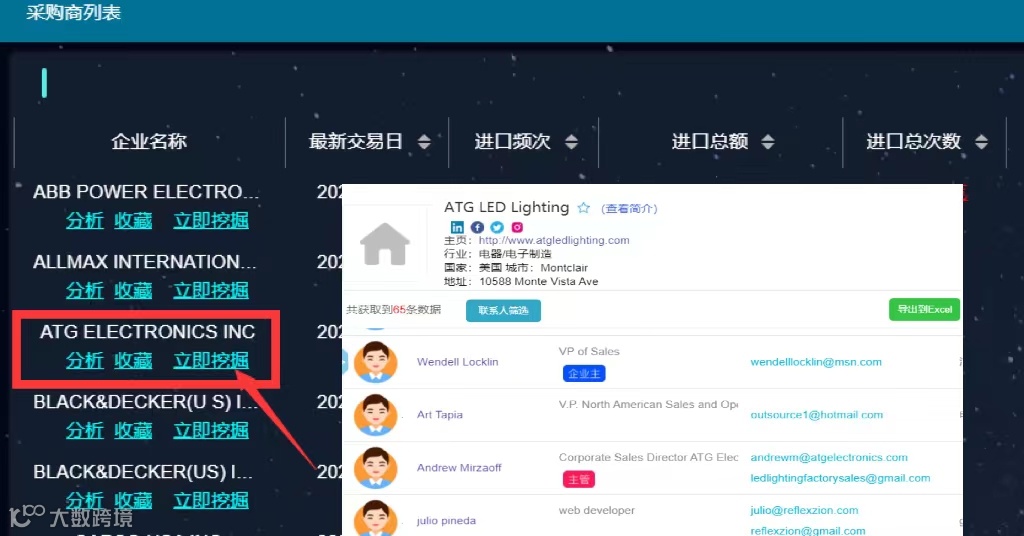Click the company house logo placeholder
The image size is (1024, 536).
(385, 244)
